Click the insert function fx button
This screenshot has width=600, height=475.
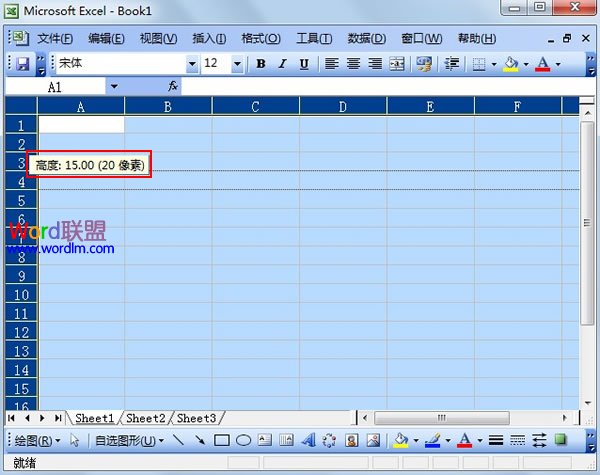(173, 86)
